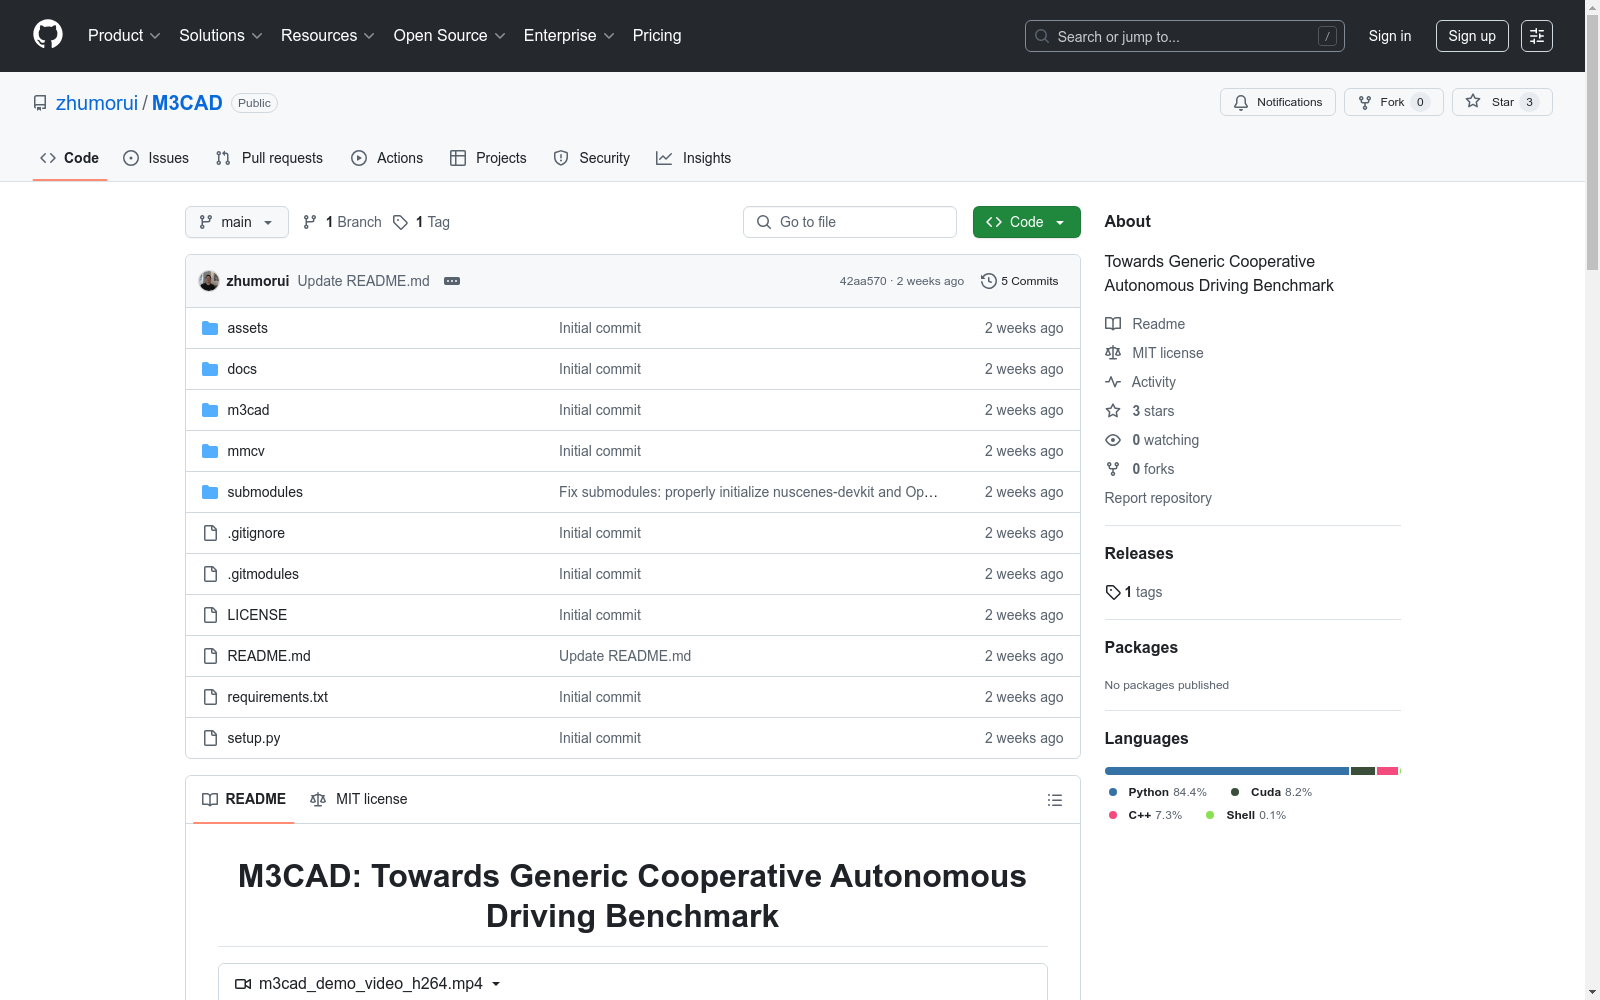Expand the Enterprise menu
The image size is (1600, 1000).
569,36
